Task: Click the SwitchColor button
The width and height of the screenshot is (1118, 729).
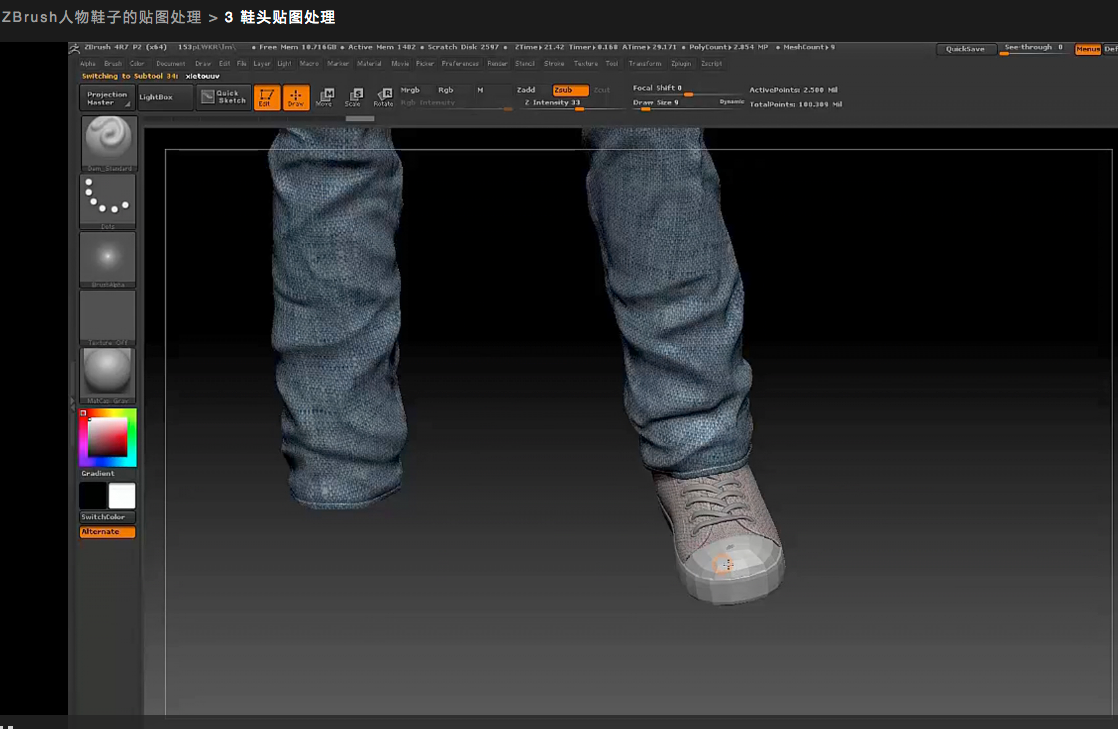Action: (x=108, y=517)
